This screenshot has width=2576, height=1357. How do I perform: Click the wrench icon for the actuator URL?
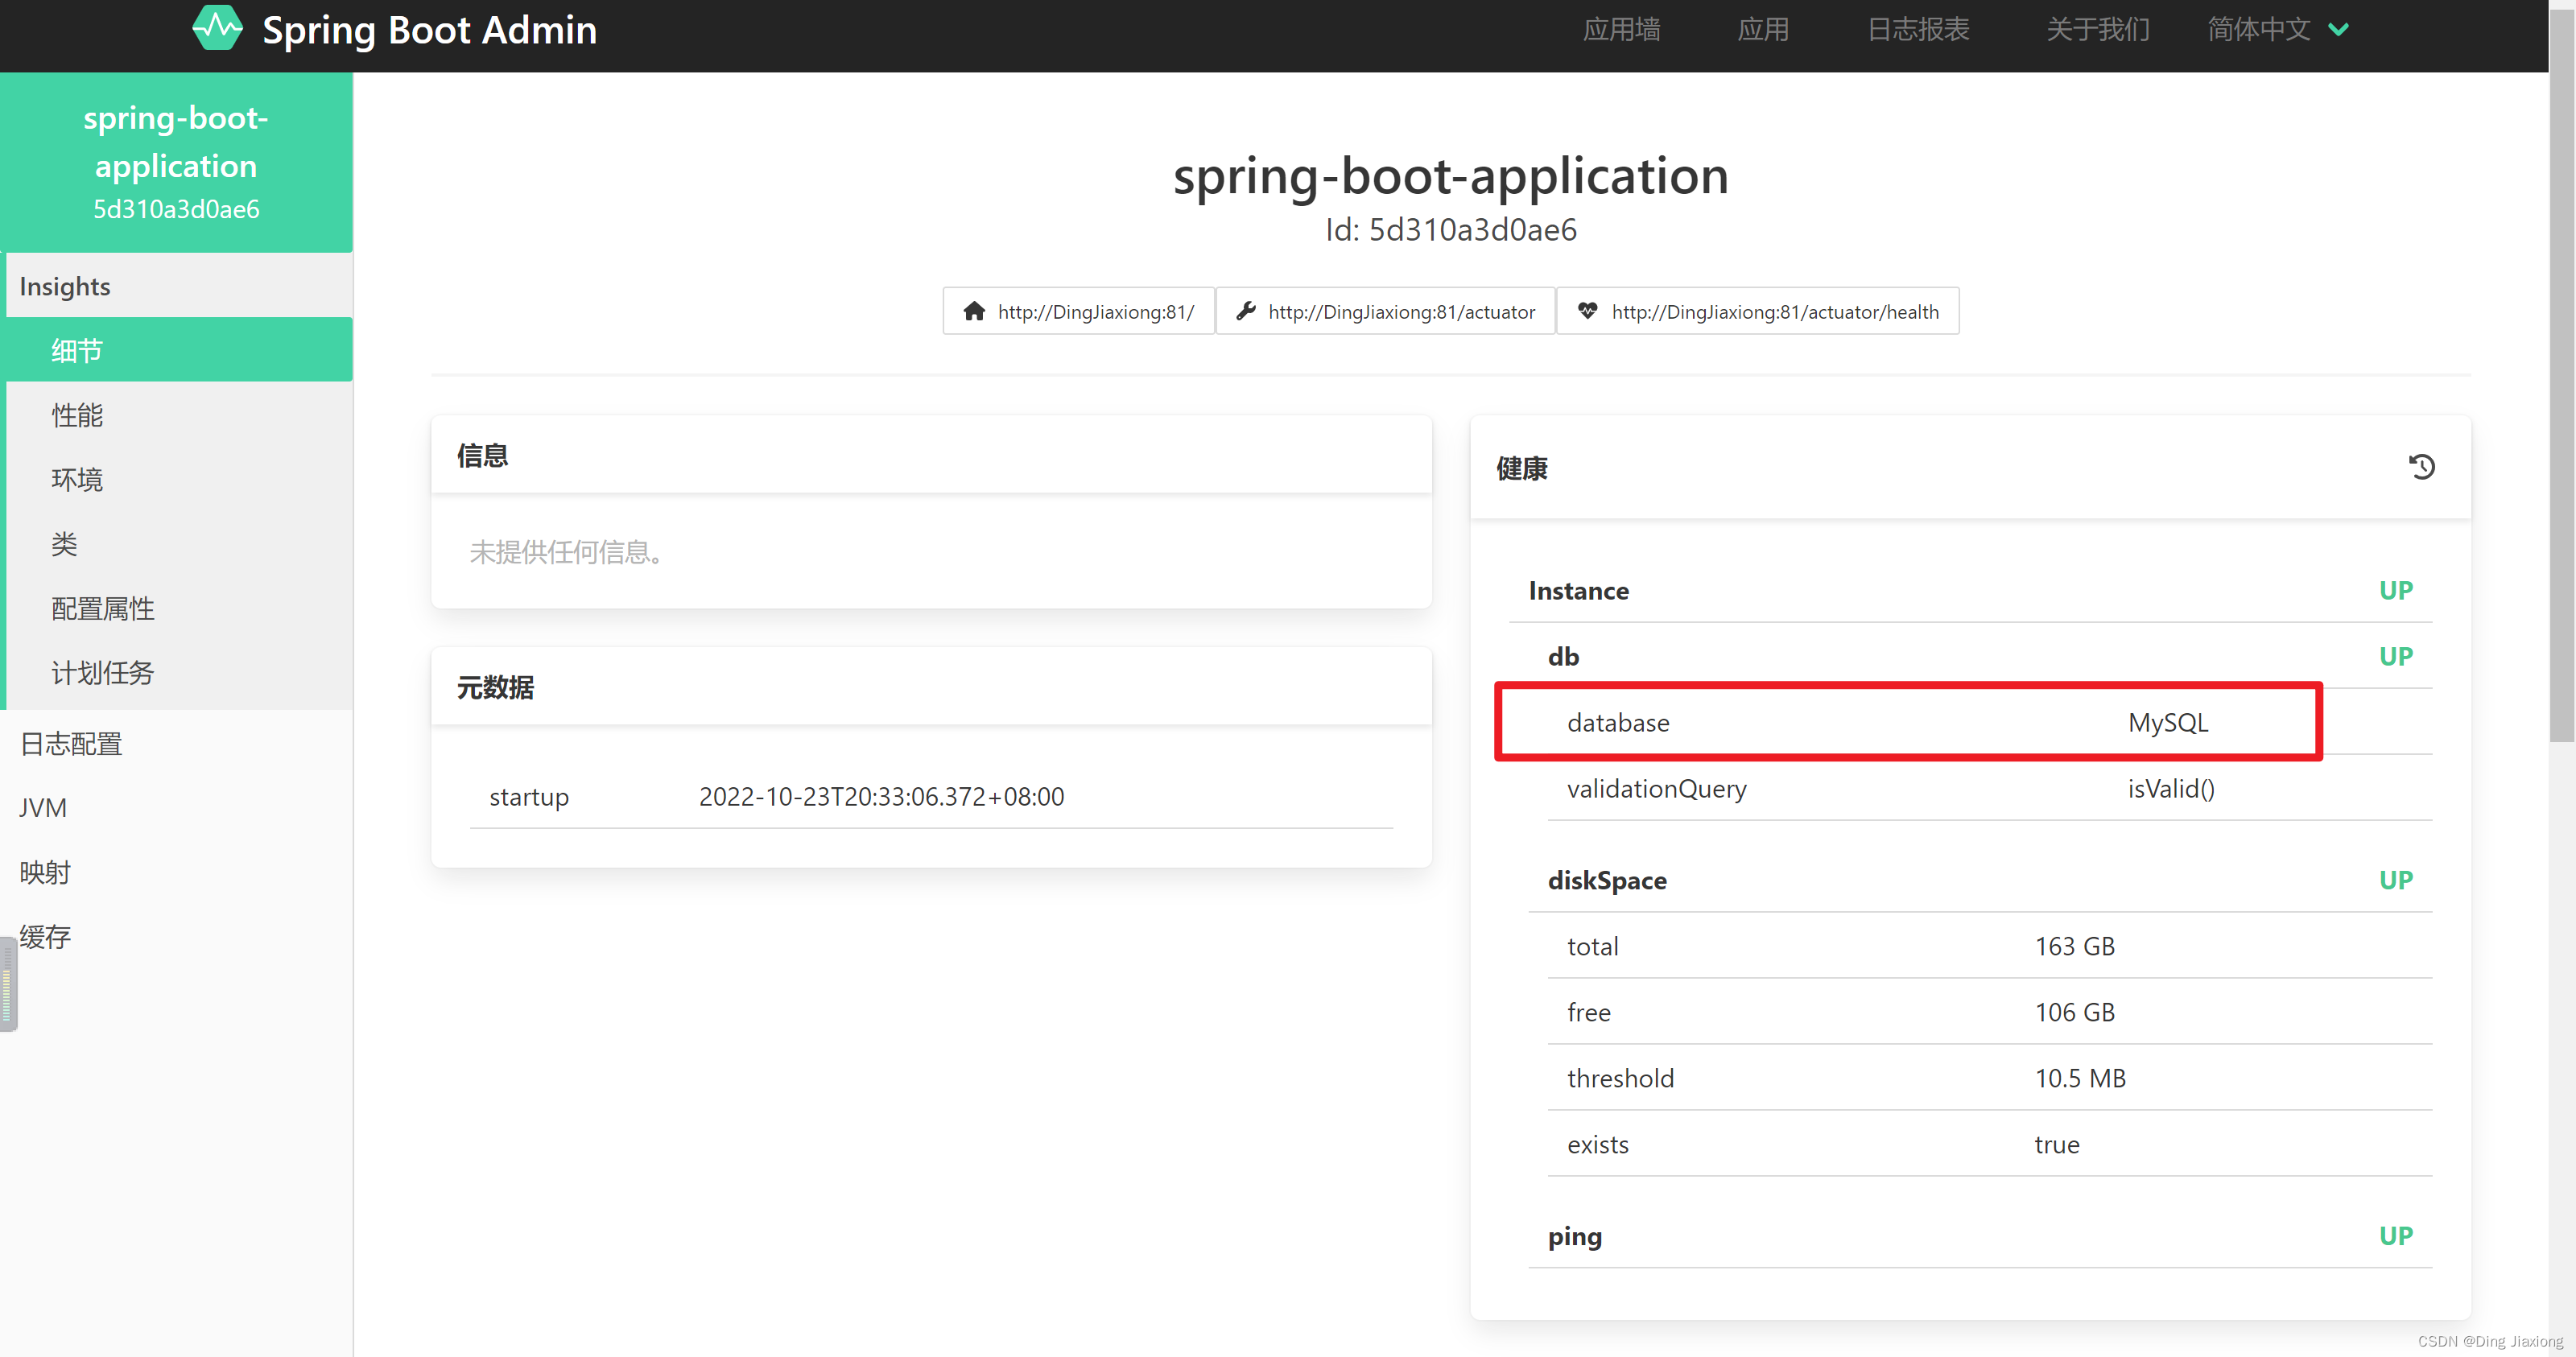pos(1245,311)
